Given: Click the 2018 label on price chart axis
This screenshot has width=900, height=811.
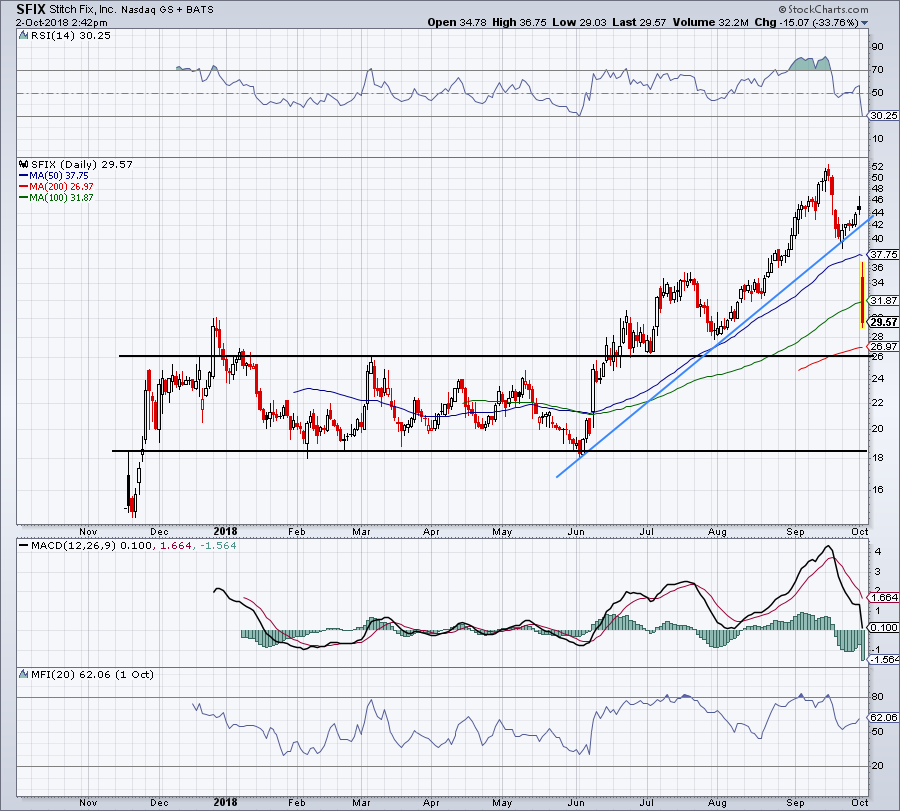Looking at the screenshot, I should tap(225, 531).
